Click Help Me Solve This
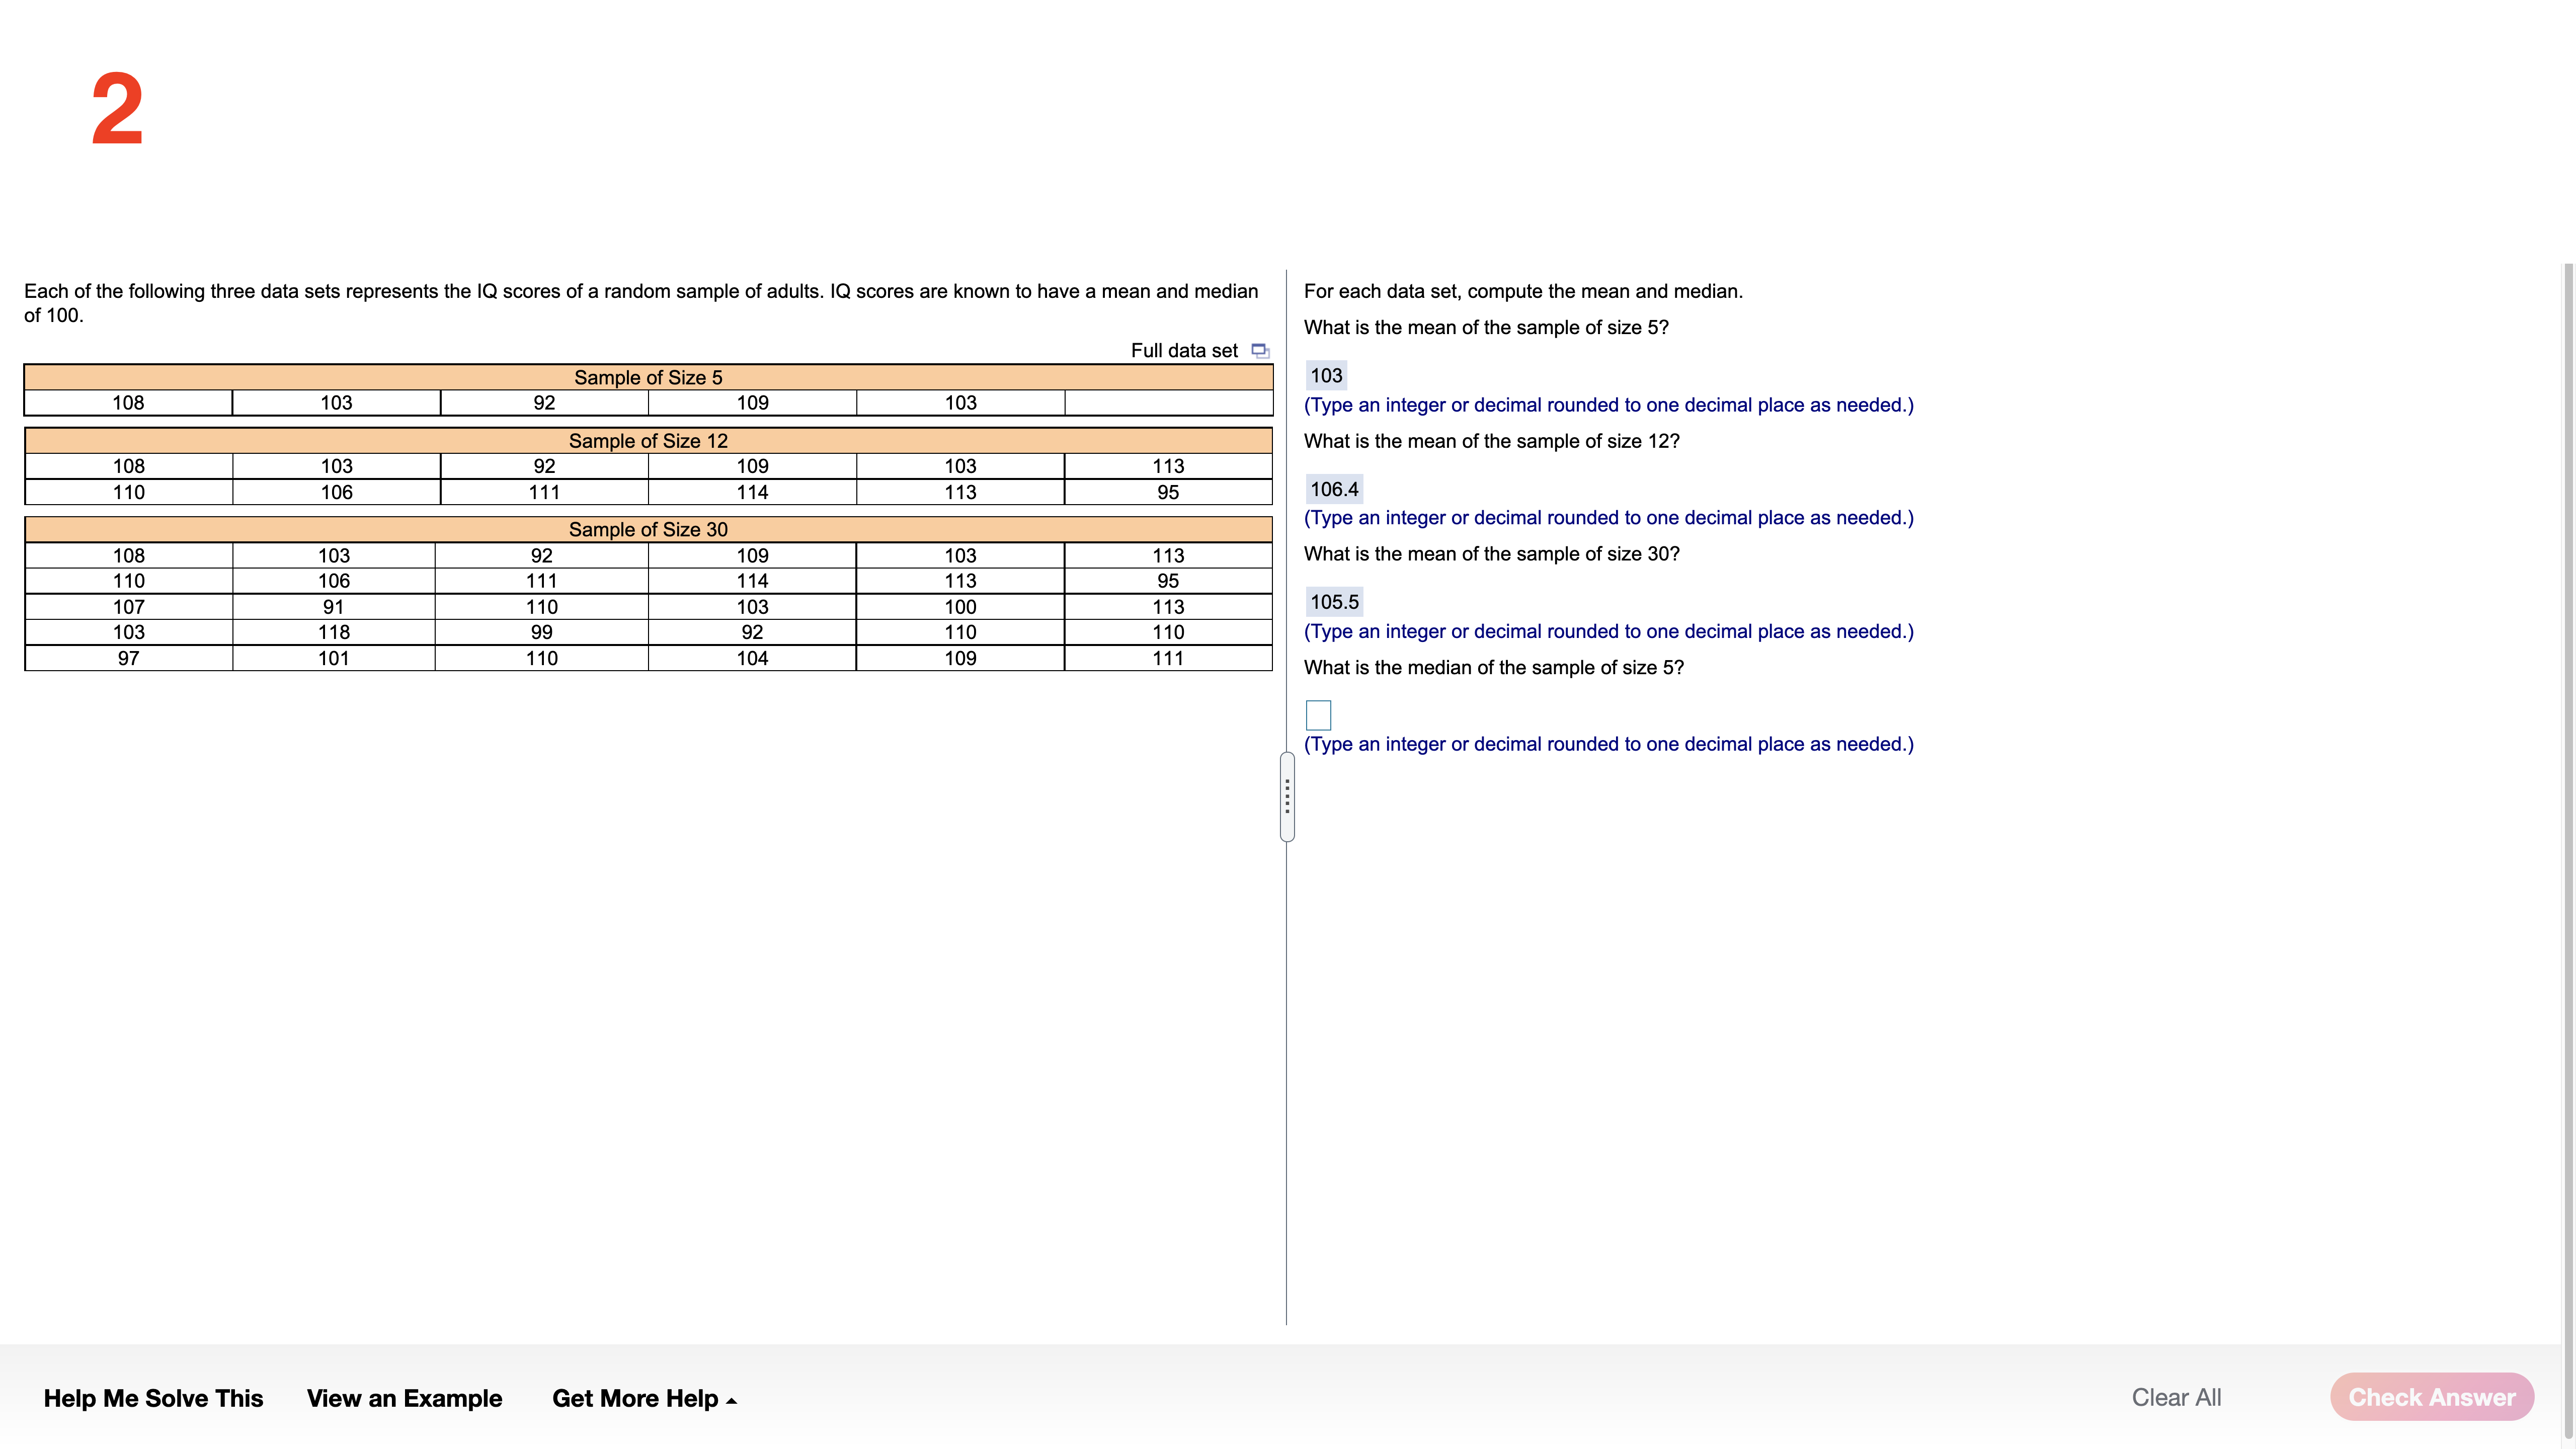Screen dimensions: 2576x1449 click(153, 1398)
